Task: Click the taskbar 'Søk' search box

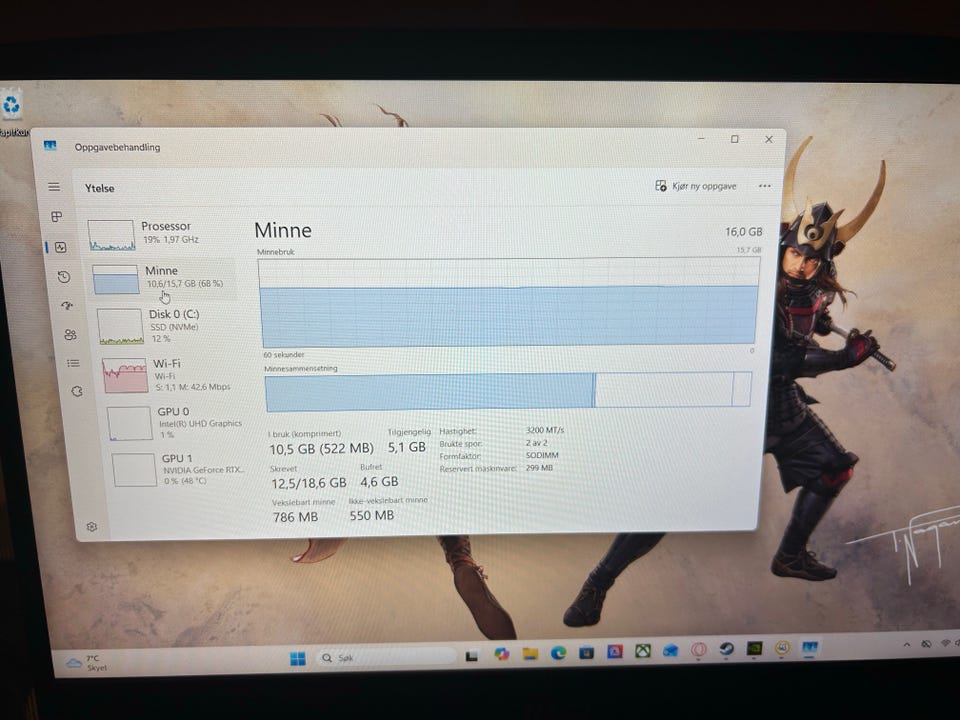Action: tap(387, 658)
